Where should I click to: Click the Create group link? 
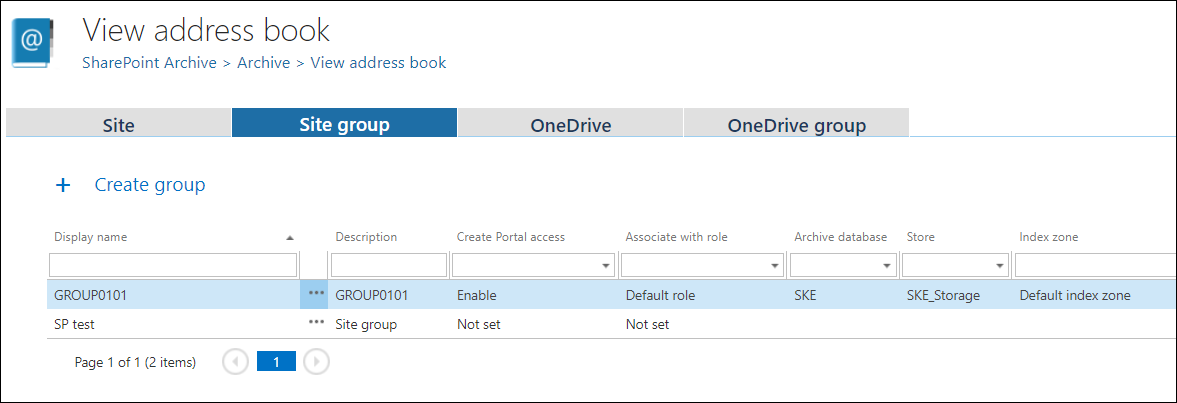coord(150,185)
